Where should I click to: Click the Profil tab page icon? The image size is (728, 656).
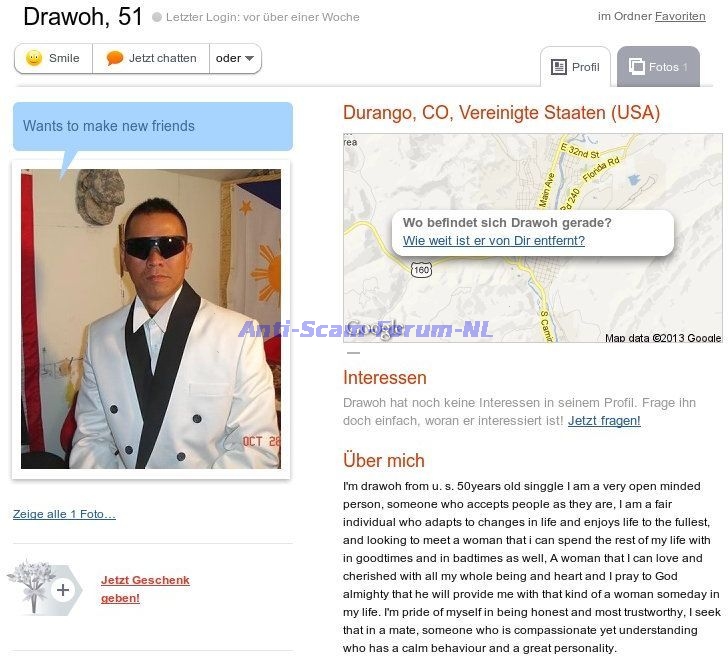click(559, 67)
